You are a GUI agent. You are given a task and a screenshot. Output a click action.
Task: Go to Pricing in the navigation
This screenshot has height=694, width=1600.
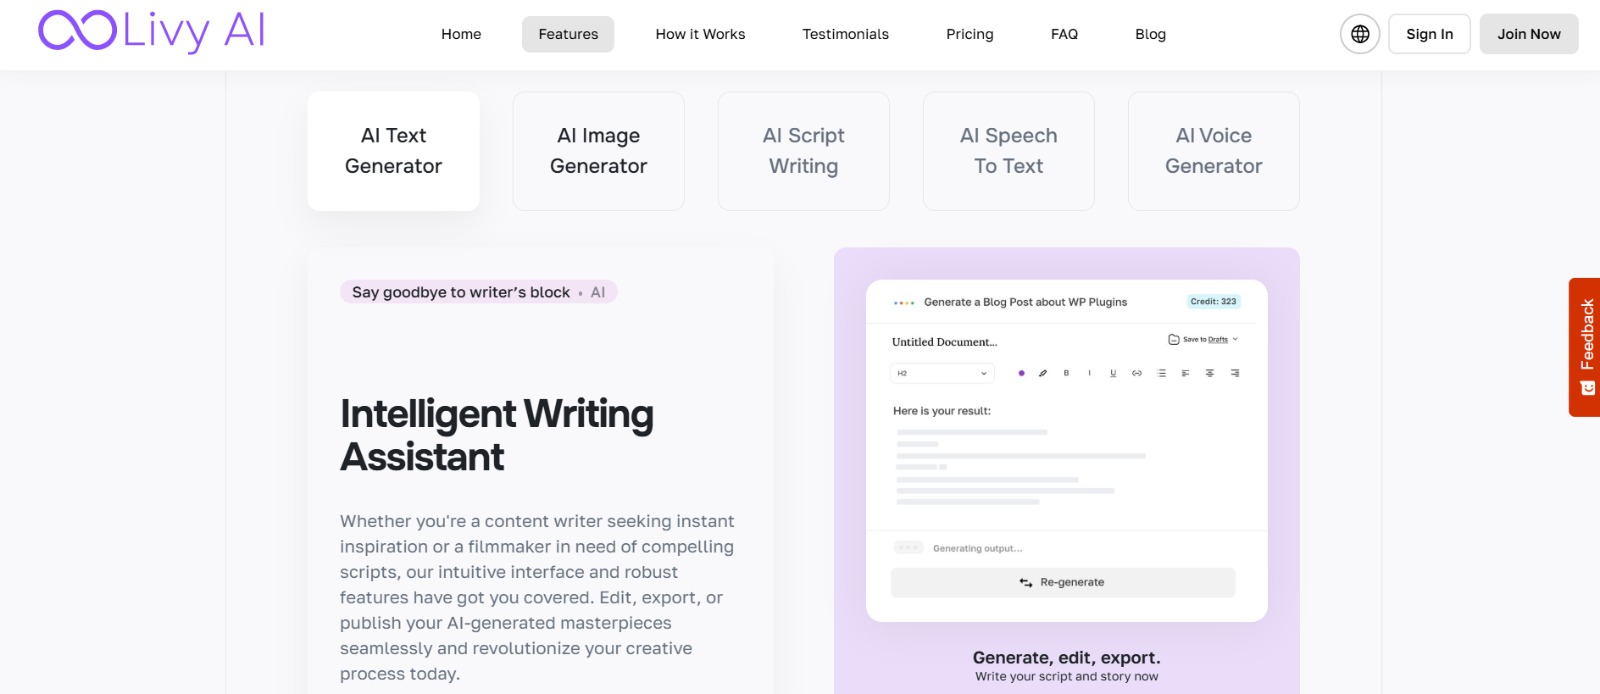969,34
